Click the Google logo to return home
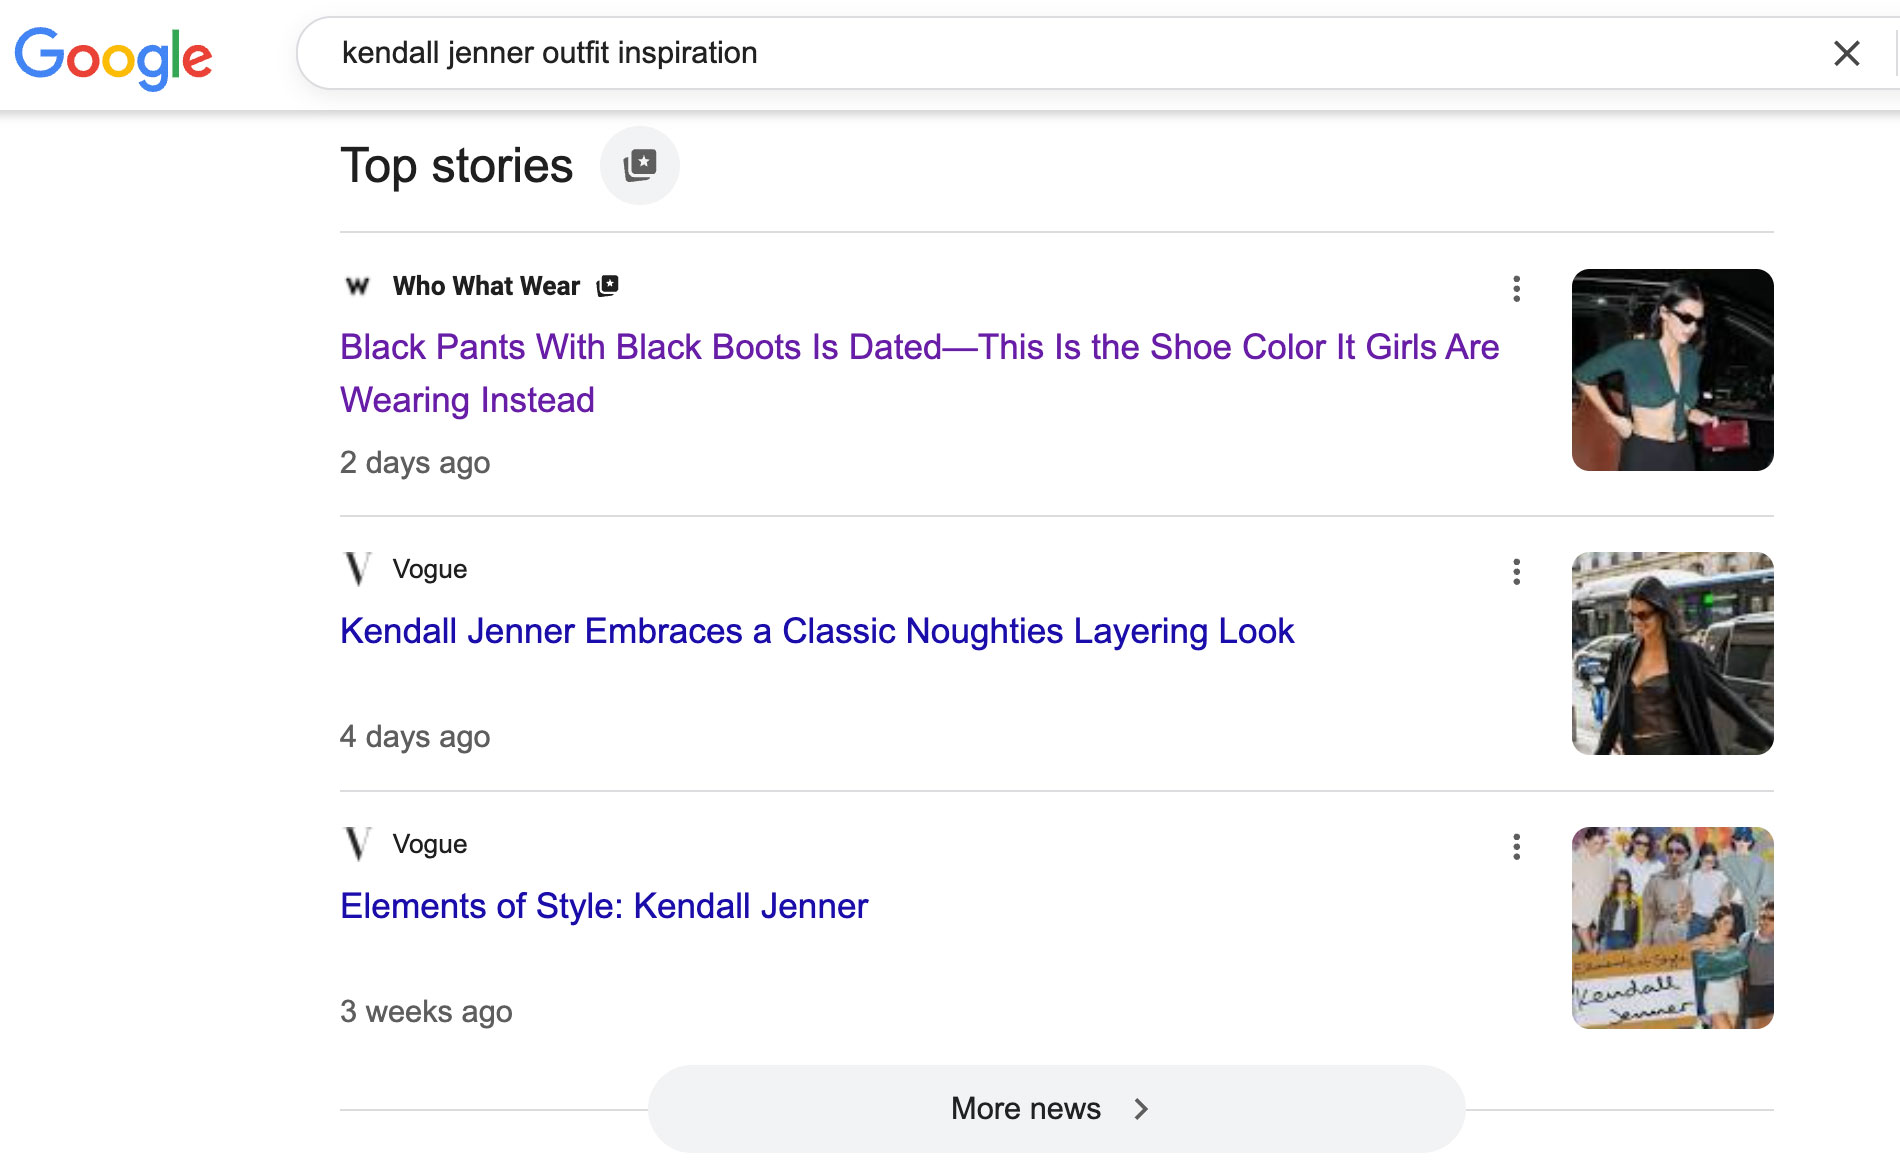Screen dimensions: 1900x1172 [x=113, y=57]
